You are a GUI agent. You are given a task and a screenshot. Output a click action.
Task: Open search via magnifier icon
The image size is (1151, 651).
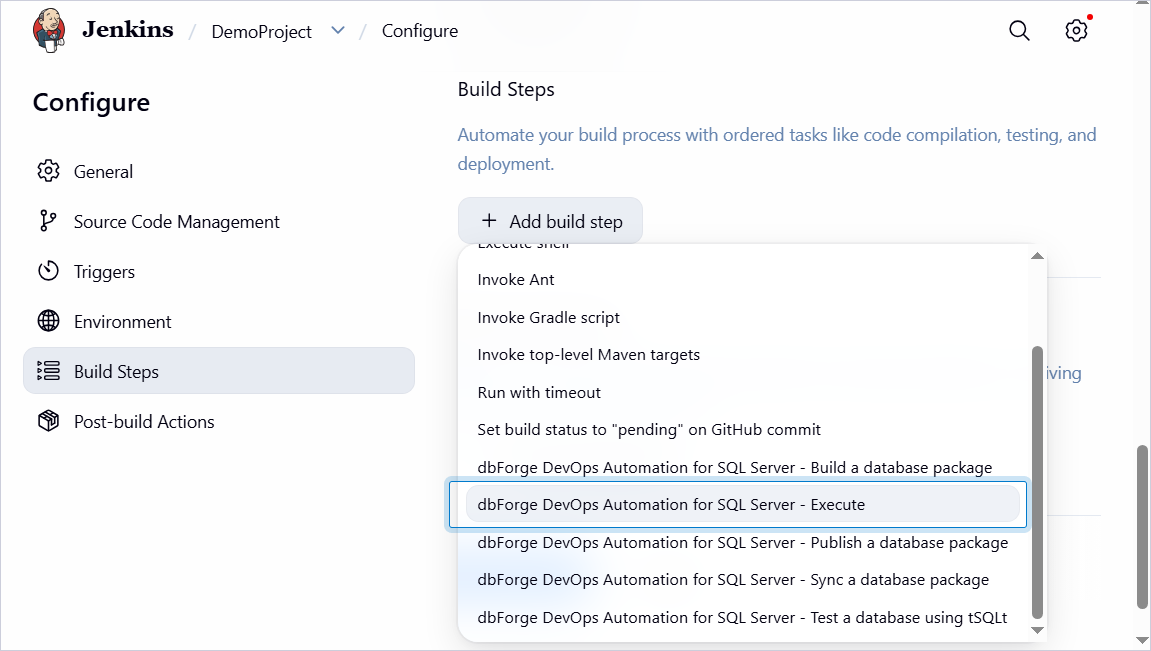point(1019,31)
